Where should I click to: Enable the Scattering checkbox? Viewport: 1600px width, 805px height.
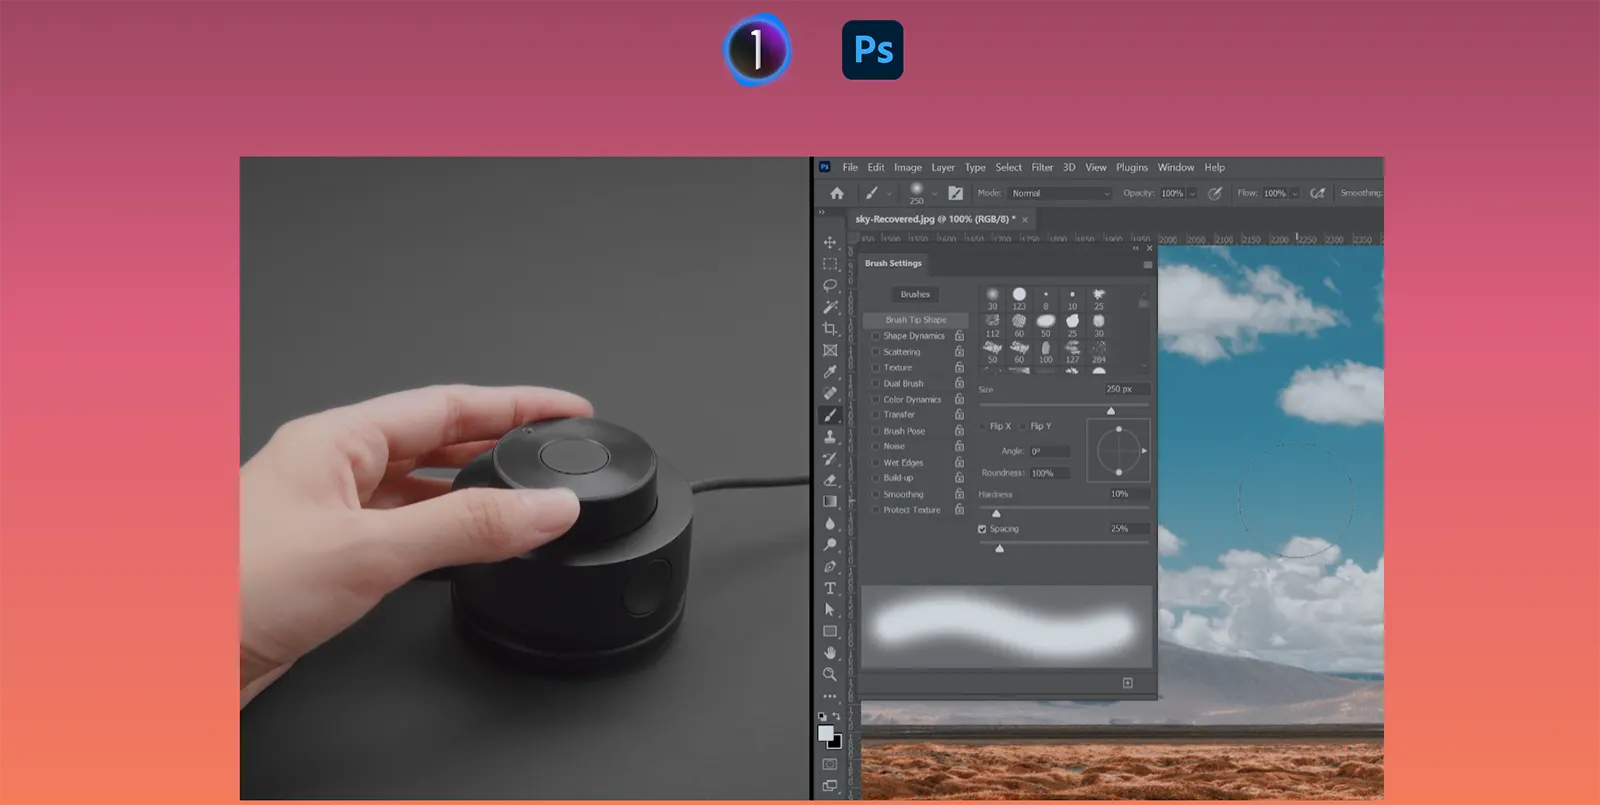pyautogui.click(x=876, y=352)
